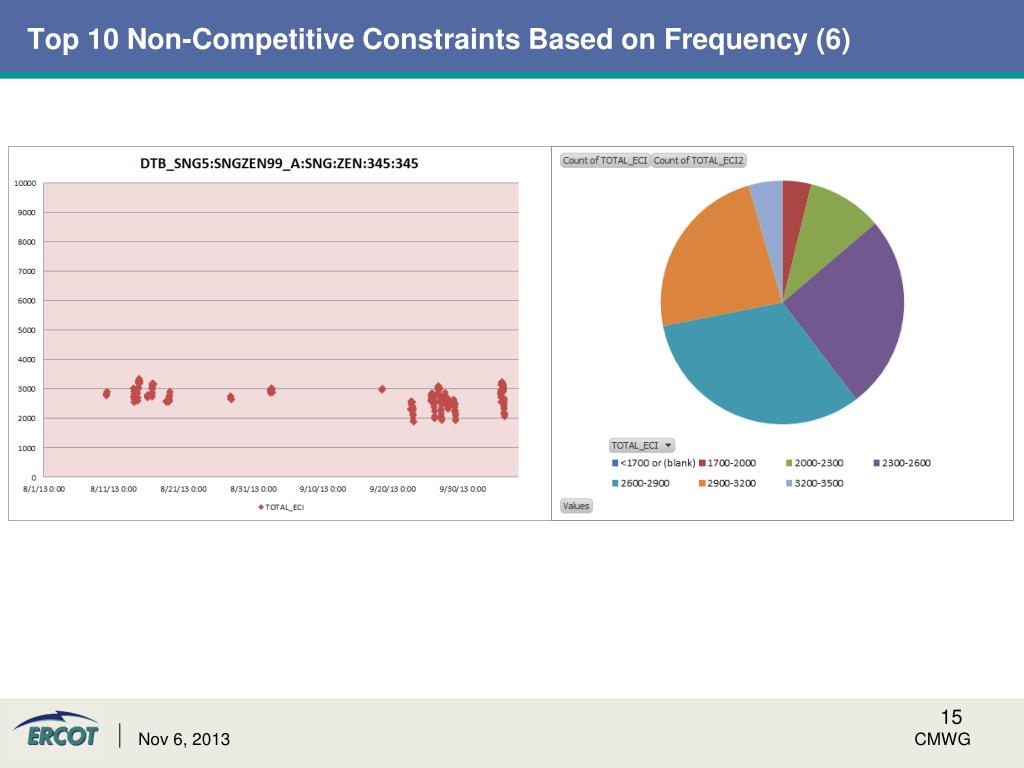Image resolution: width=1024 pixels, height=768 pixels.
Task: Click the orange pie slice
Action: pos(715,260)
